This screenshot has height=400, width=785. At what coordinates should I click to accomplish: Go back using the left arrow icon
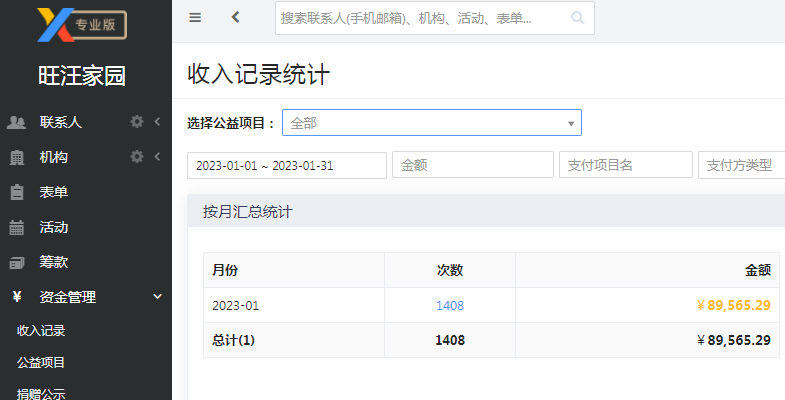(x=235, y=17)
